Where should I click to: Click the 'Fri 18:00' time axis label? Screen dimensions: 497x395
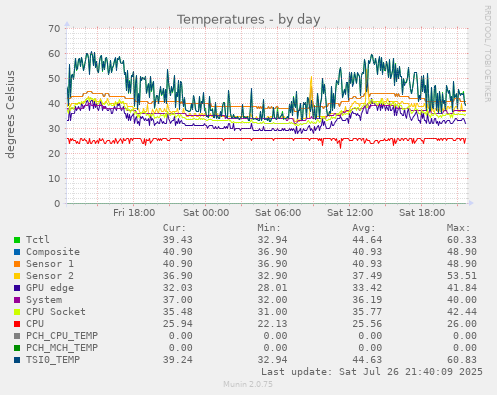[134, 213]
